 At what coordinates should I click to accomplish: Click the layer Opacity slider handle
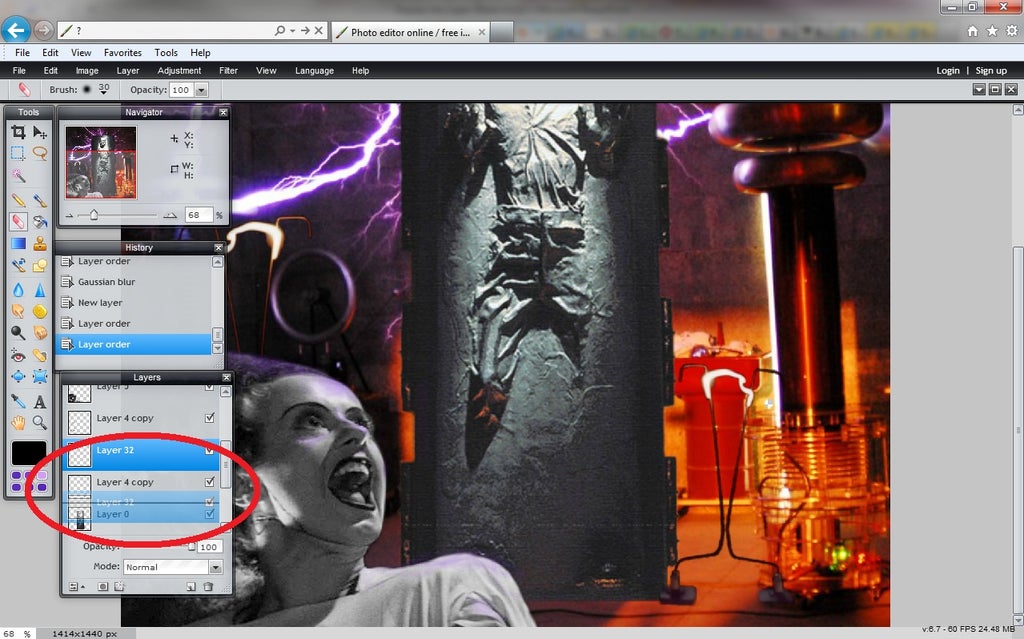[191, 546]
